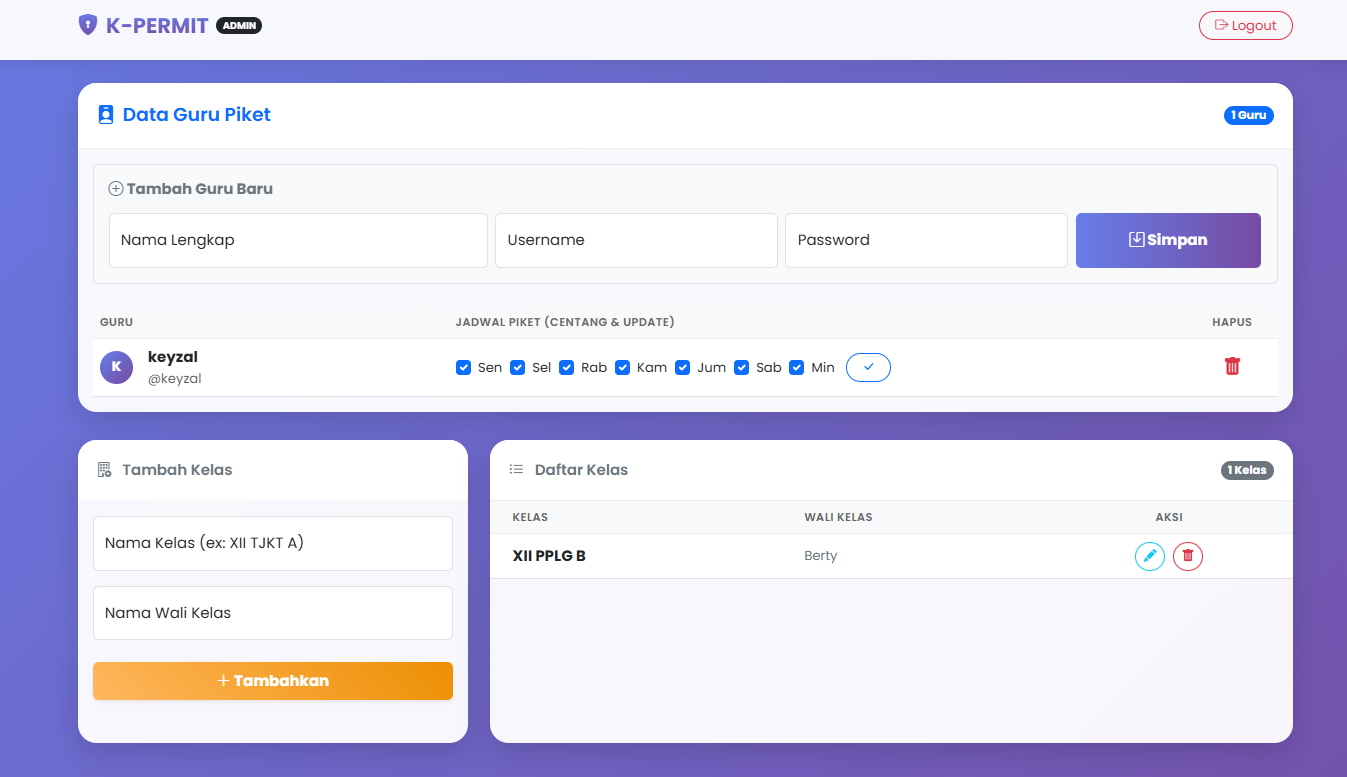Image resolution: width=1347 pixels, height=777 pixels.
Task: Toggle the Rab schedule checkbox
Action: pyautogui.click(x=566, y=367)
